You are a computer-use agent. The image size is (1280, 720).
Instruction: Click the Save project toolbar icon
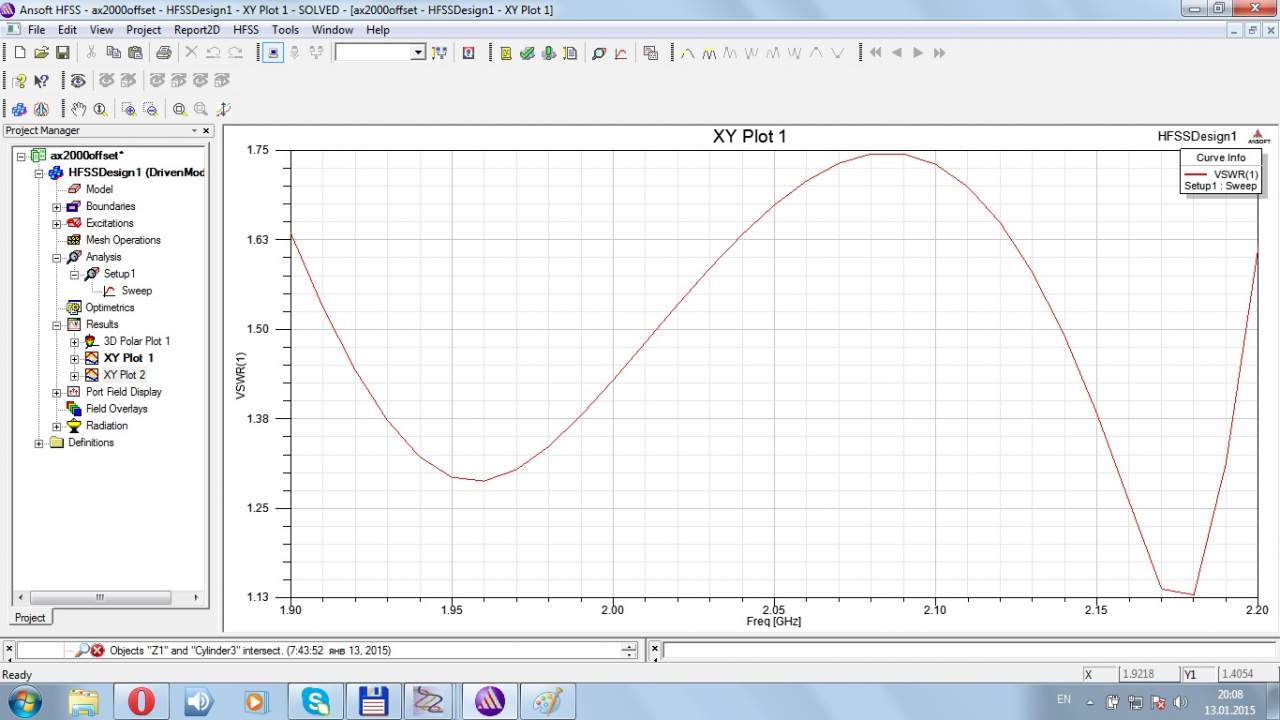62,53
